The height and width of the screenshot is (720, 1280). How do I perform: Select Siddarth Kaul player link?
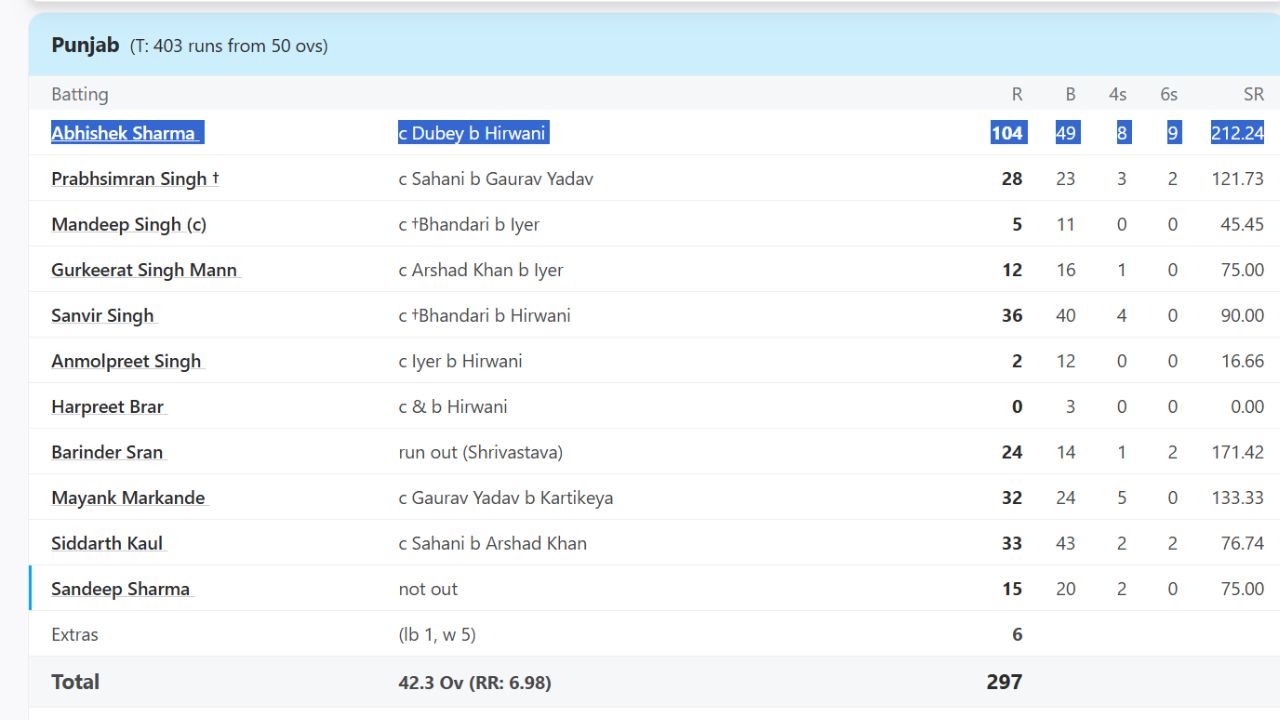pyautogui.click(x=107, y=544)
